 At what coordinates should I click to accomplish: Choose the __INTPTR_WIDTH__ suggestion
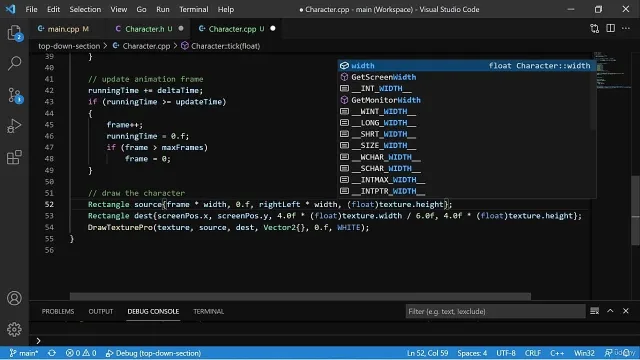[466, 191]
